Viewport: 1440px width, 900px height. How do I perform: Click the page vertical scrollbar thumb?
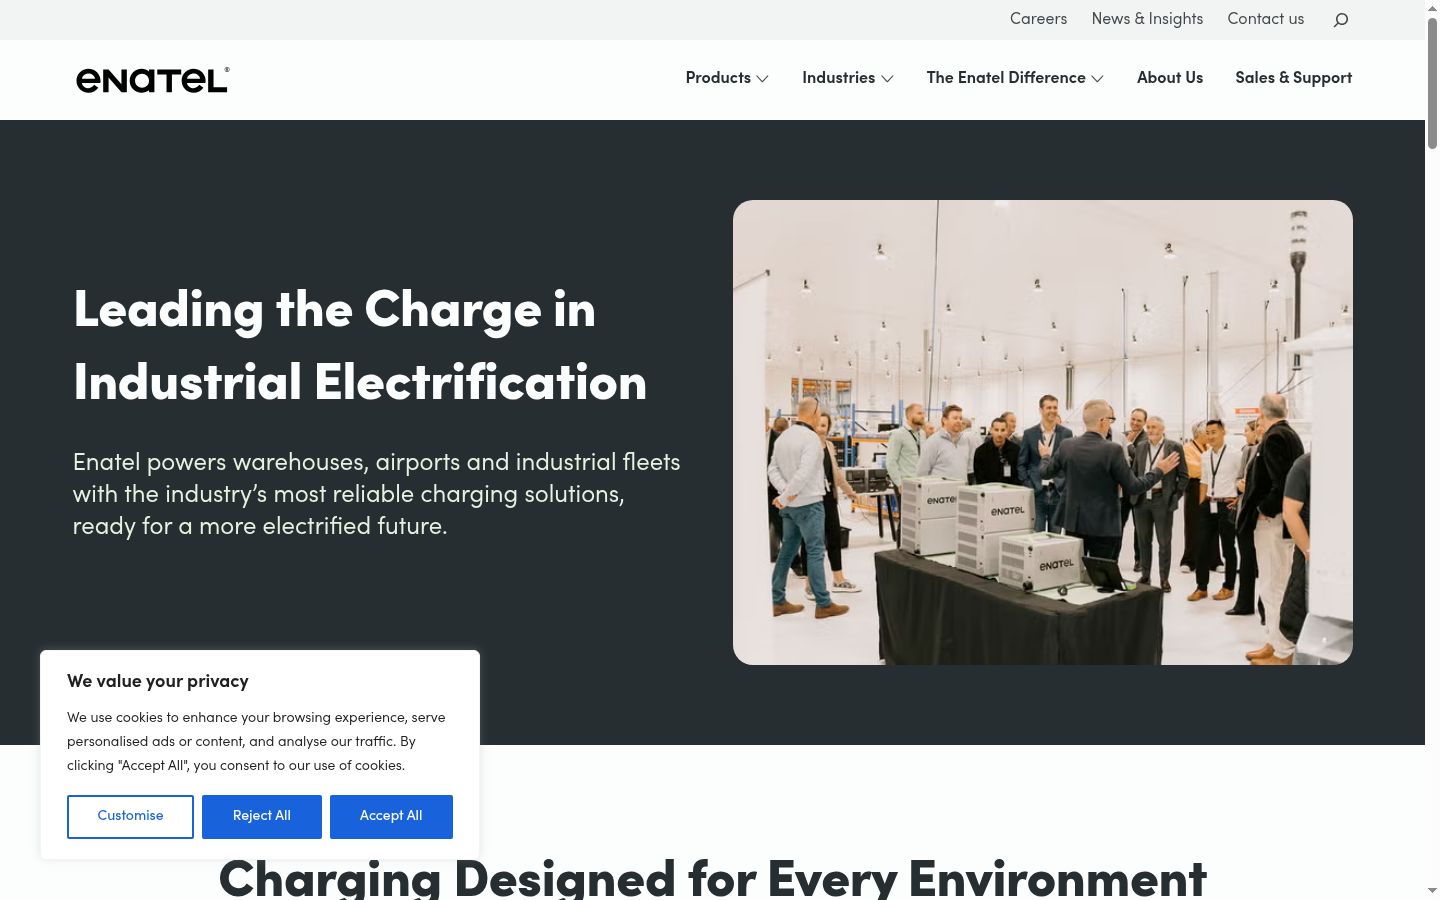click(1432, 85)
